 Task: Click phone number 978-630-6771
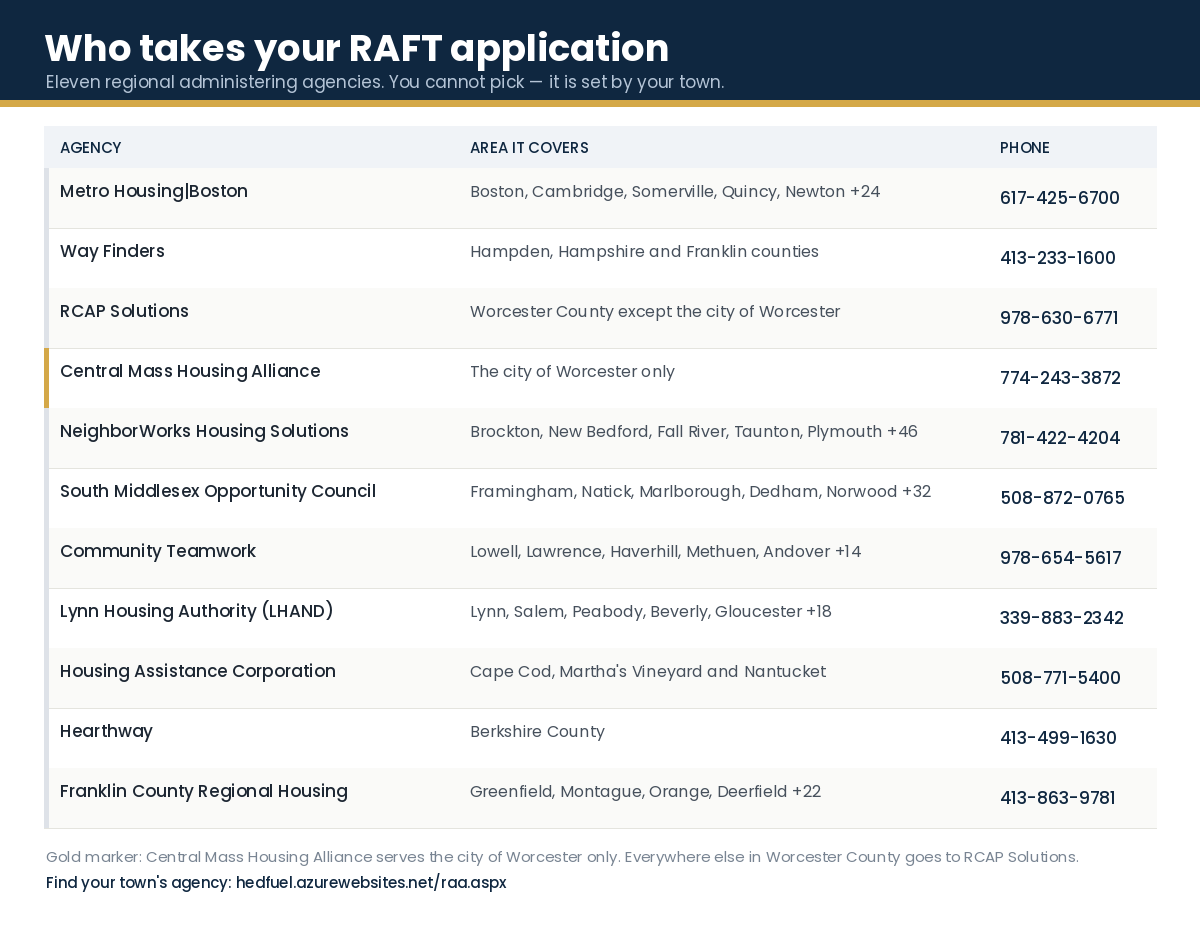[1059, 318]
